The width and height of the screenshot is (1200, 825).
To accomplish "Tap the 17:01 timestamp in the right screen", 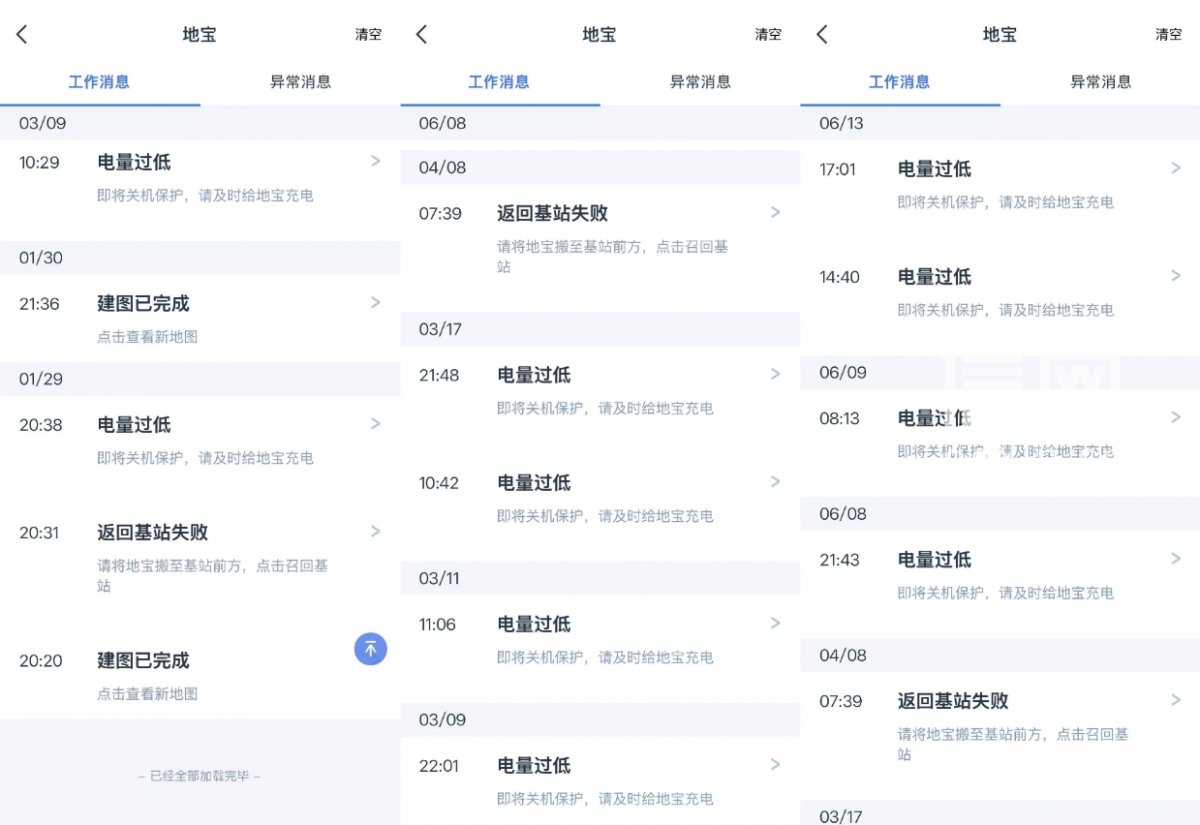I will coord(837,169).
